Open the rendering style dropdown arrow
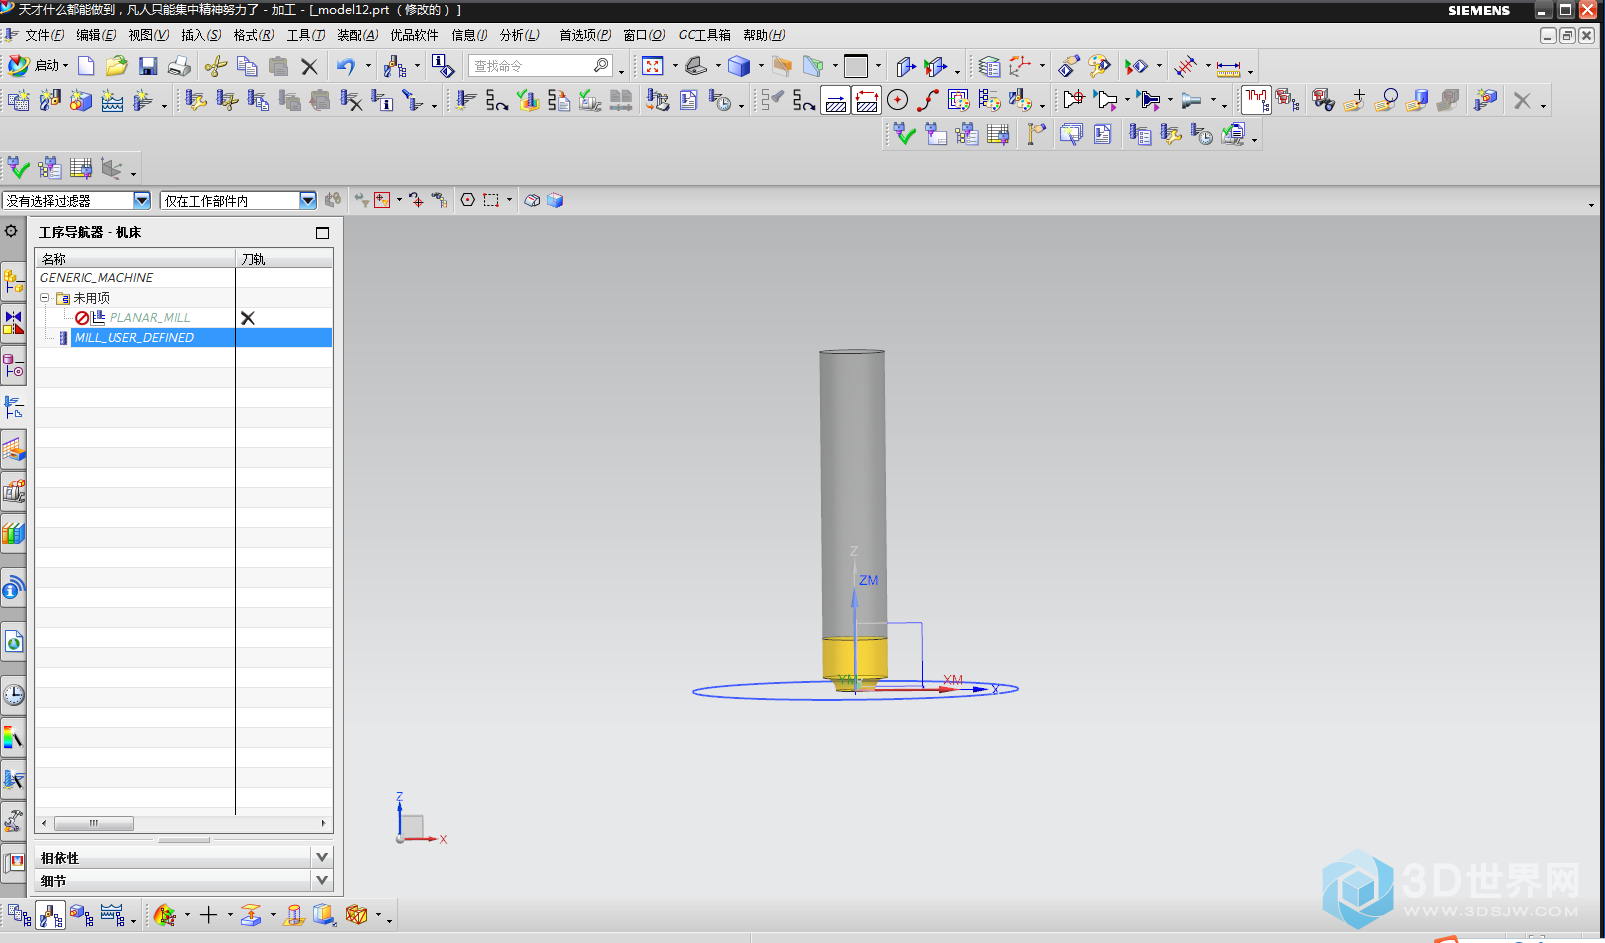The width and height of the screenshot is (1605, 943). coord(761,66)
